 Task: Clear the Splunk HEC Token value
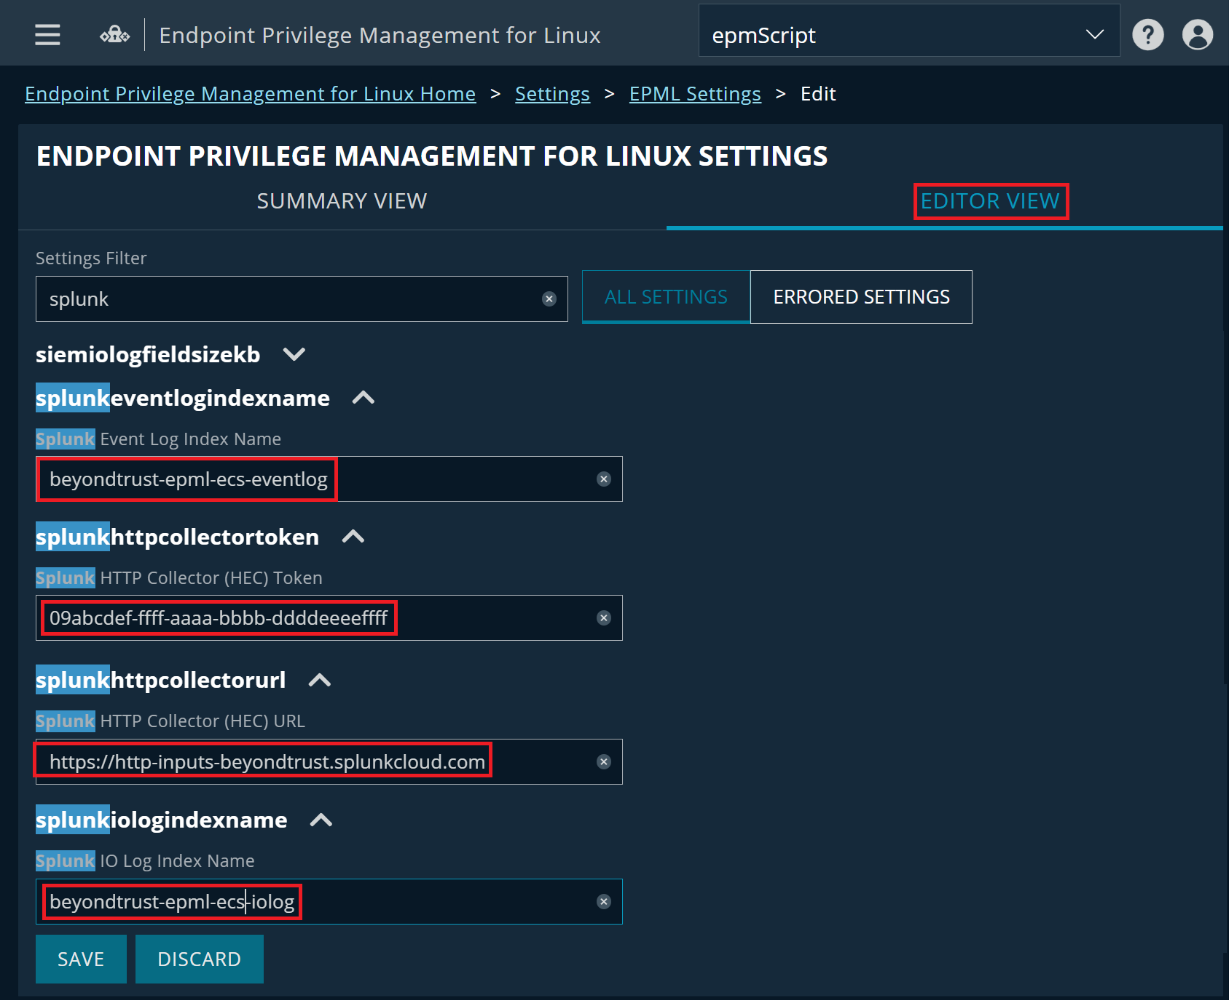pos(604,618)
